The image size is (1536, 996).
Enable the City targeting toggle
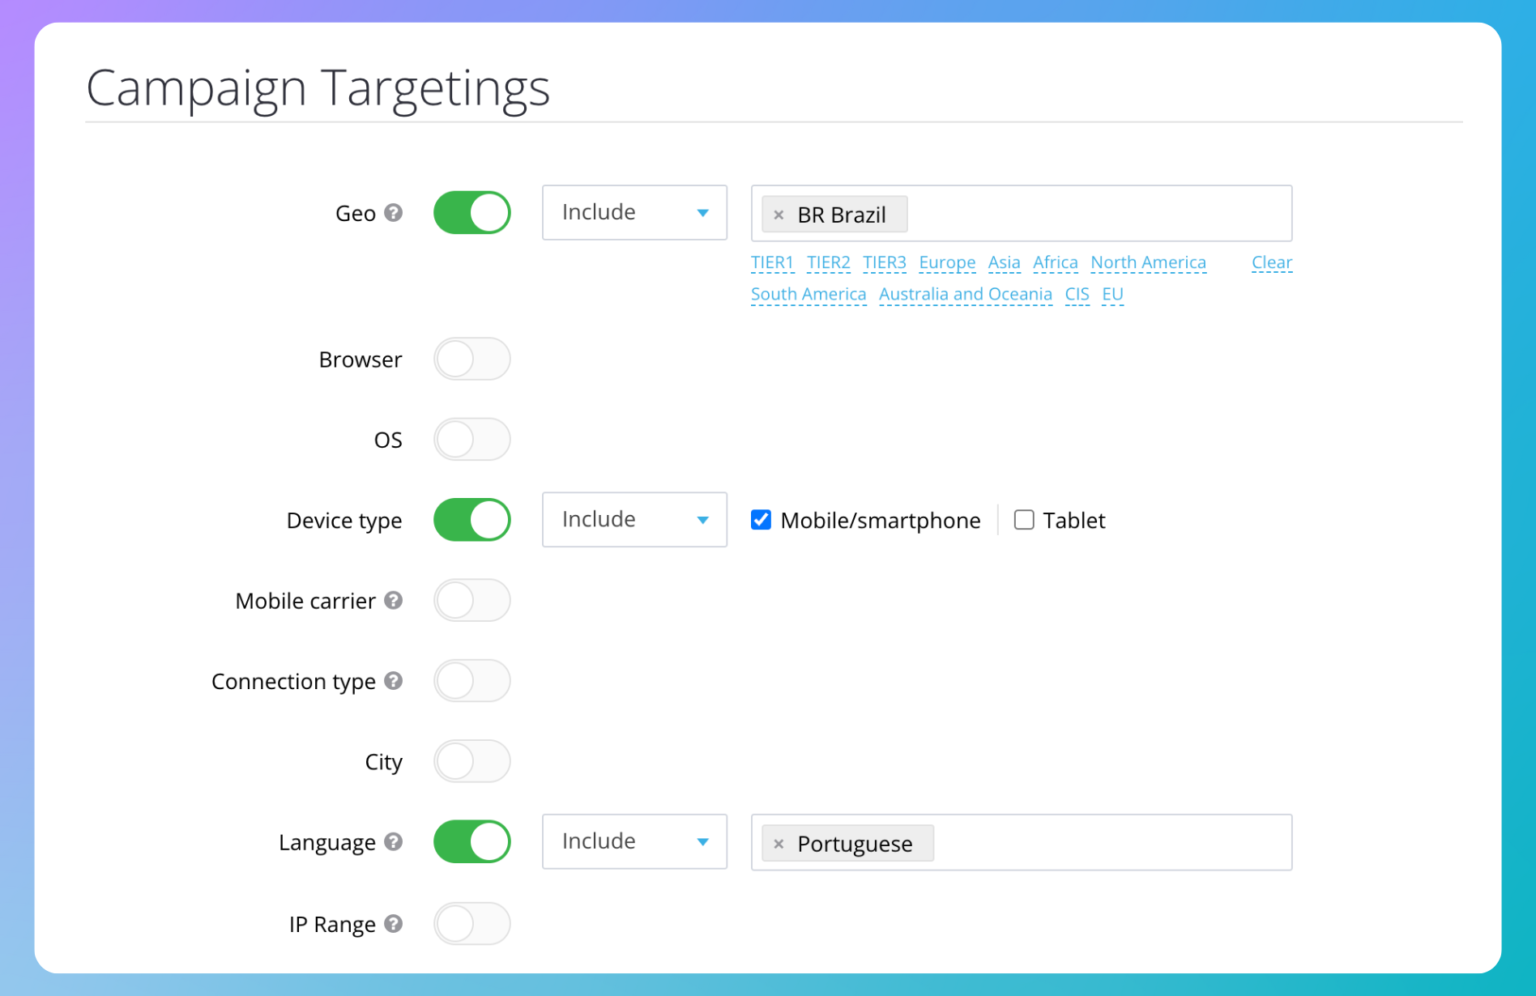click(x=472, y=762)
